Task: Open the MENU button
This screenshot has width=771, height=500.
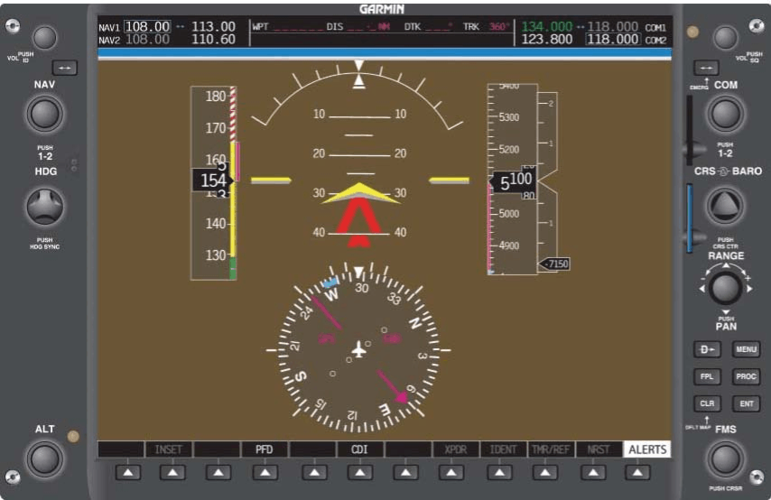Action: (746, 350)
